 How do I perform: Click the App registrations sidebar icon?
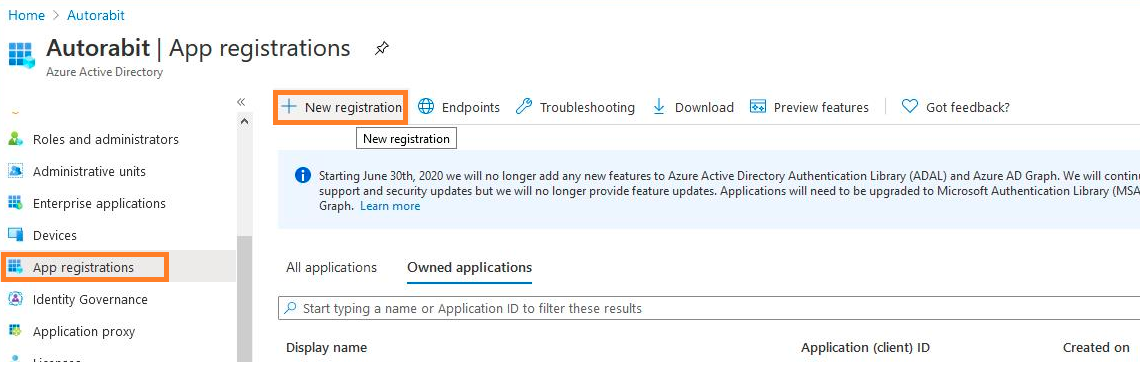tap(15, 267)
